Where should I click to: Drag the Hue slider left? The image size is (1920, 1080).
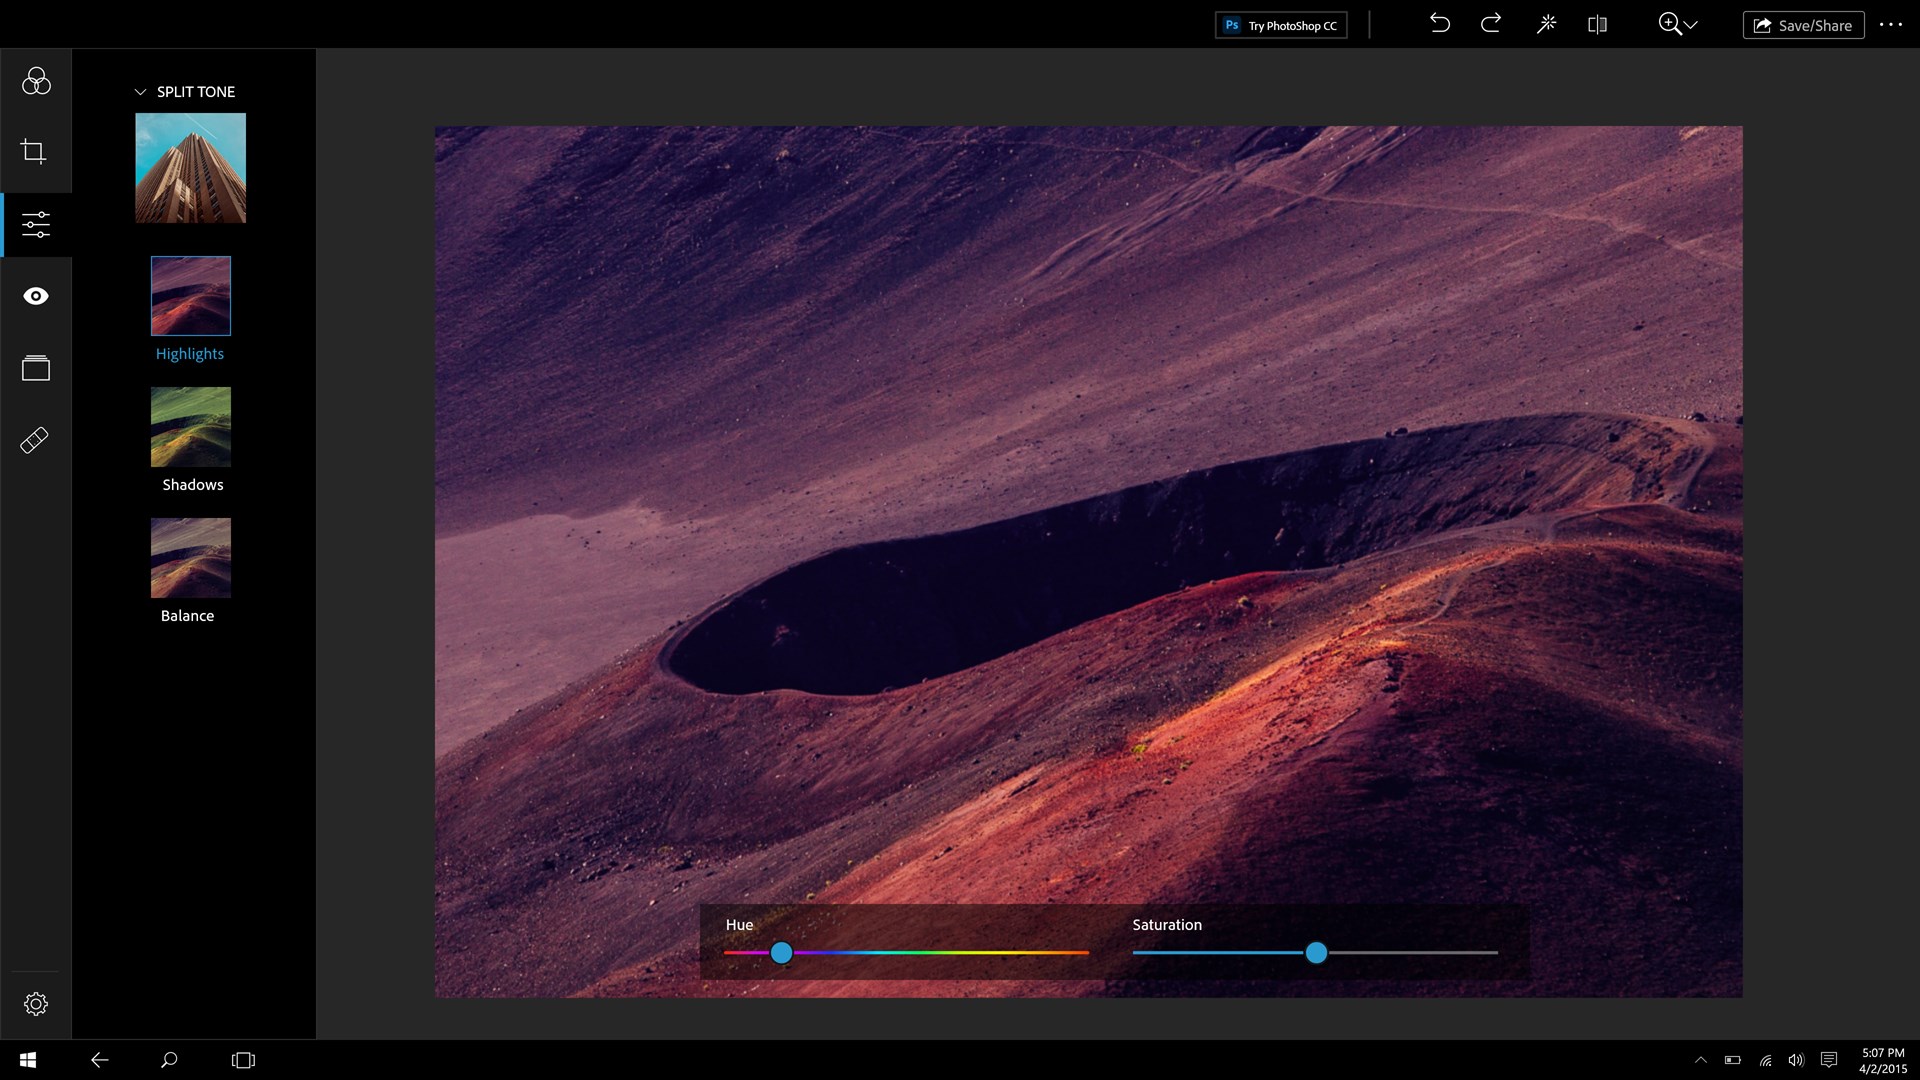coord(782,953)
